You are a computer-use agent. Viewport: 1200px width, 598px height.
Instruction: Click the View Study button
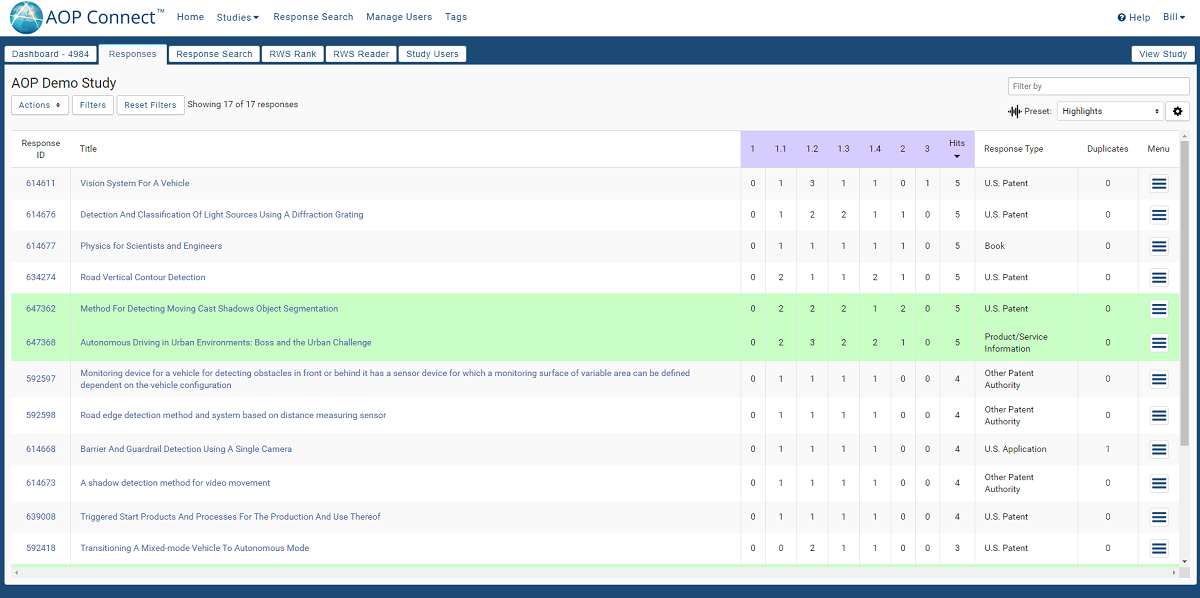pyautogui.click(x=1162, y=54)
